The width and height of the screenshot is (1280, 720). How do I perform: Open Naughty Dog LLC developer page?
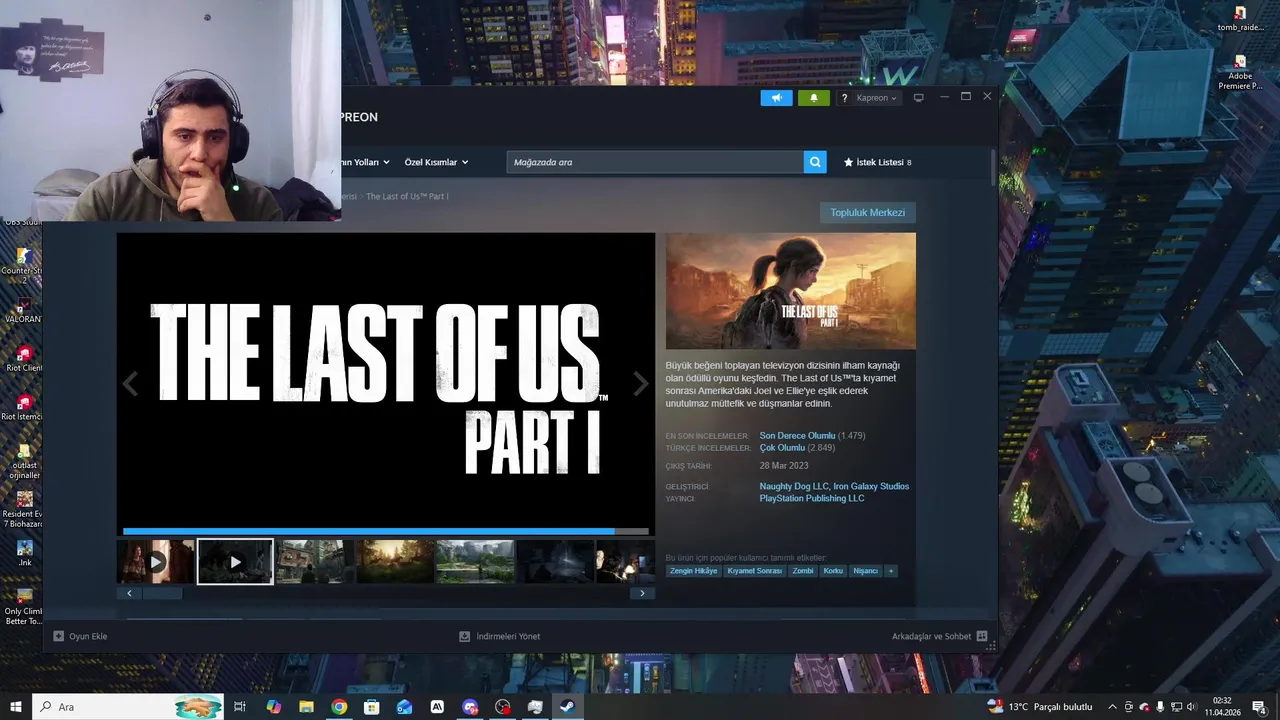click(x=793, y=486)
